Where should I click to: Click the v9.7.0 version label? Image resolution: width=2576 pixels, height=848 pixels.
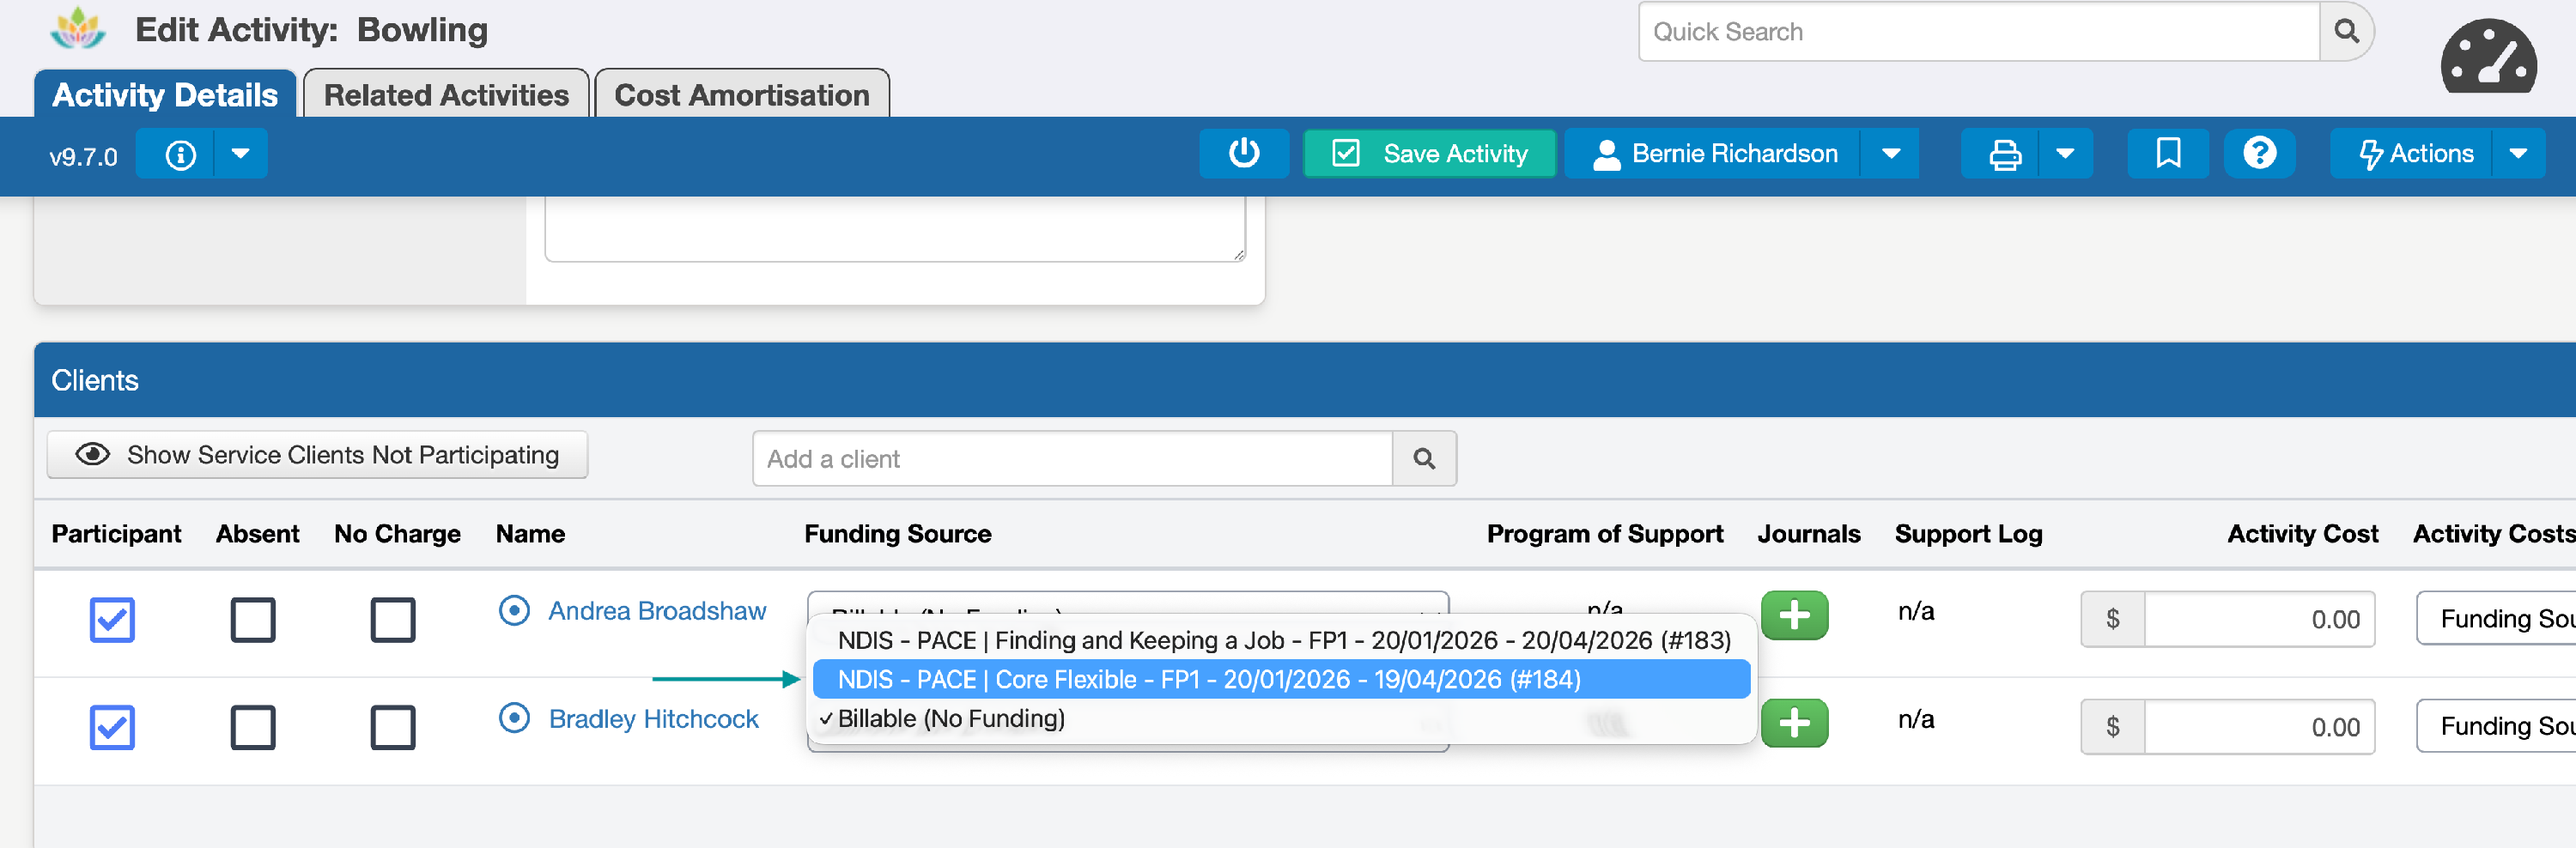(x=83, y=157)
